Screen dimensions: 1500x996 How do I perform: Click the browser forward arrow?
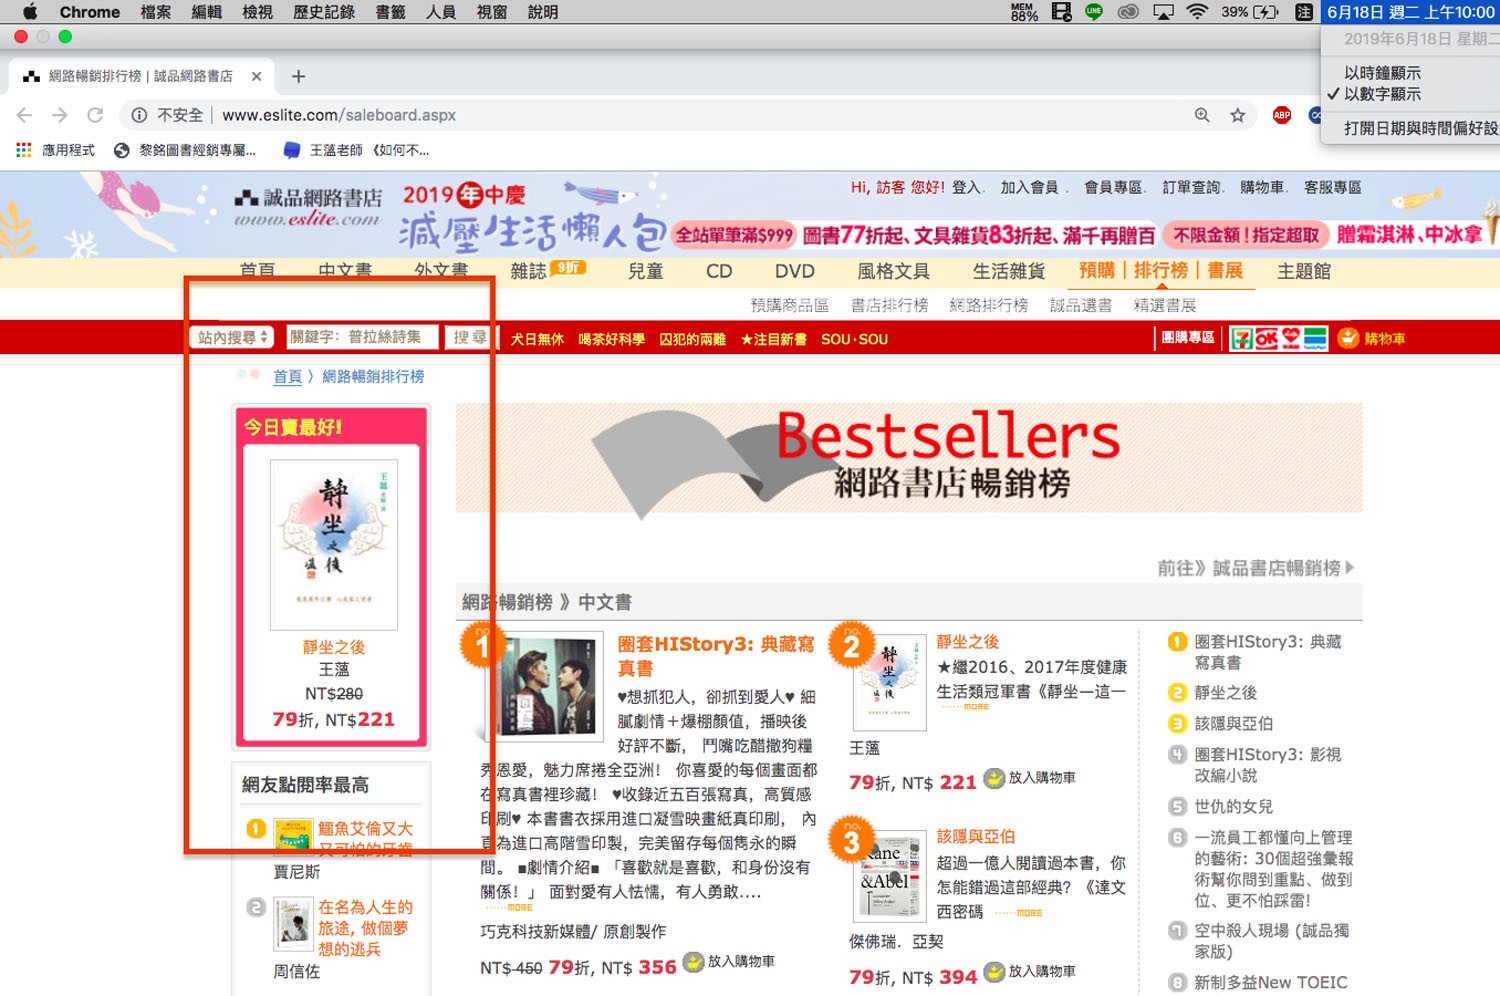(x=60, y=115)
